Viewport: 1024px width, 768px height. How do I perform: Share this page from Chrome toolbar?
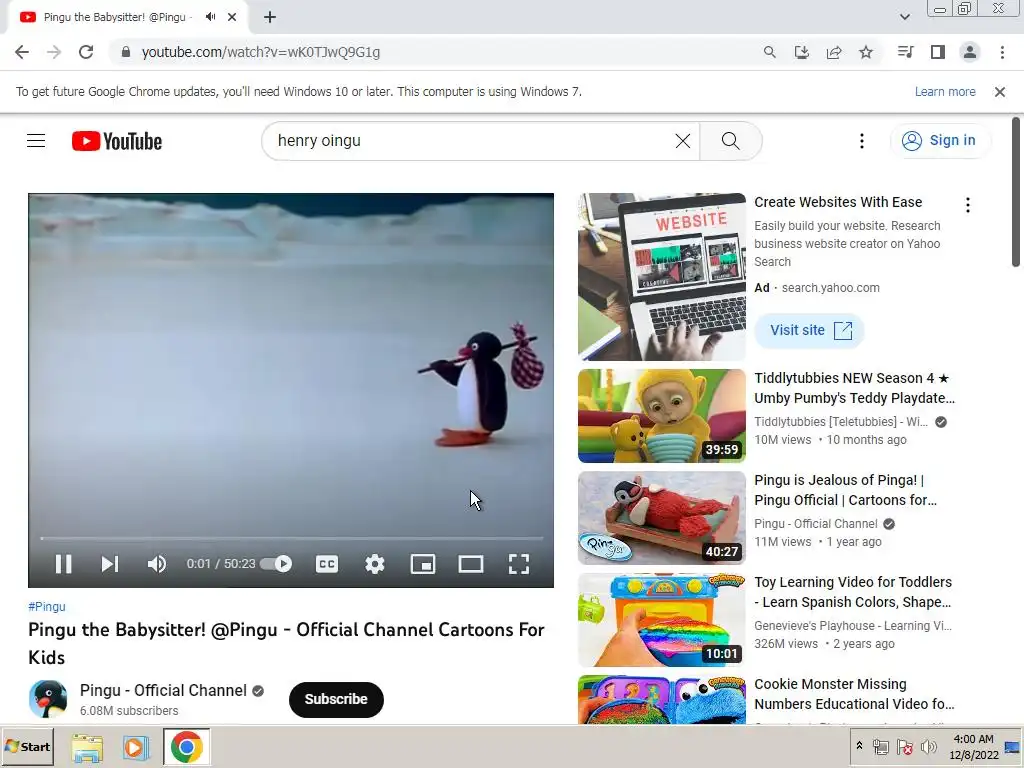pos(834,52)
